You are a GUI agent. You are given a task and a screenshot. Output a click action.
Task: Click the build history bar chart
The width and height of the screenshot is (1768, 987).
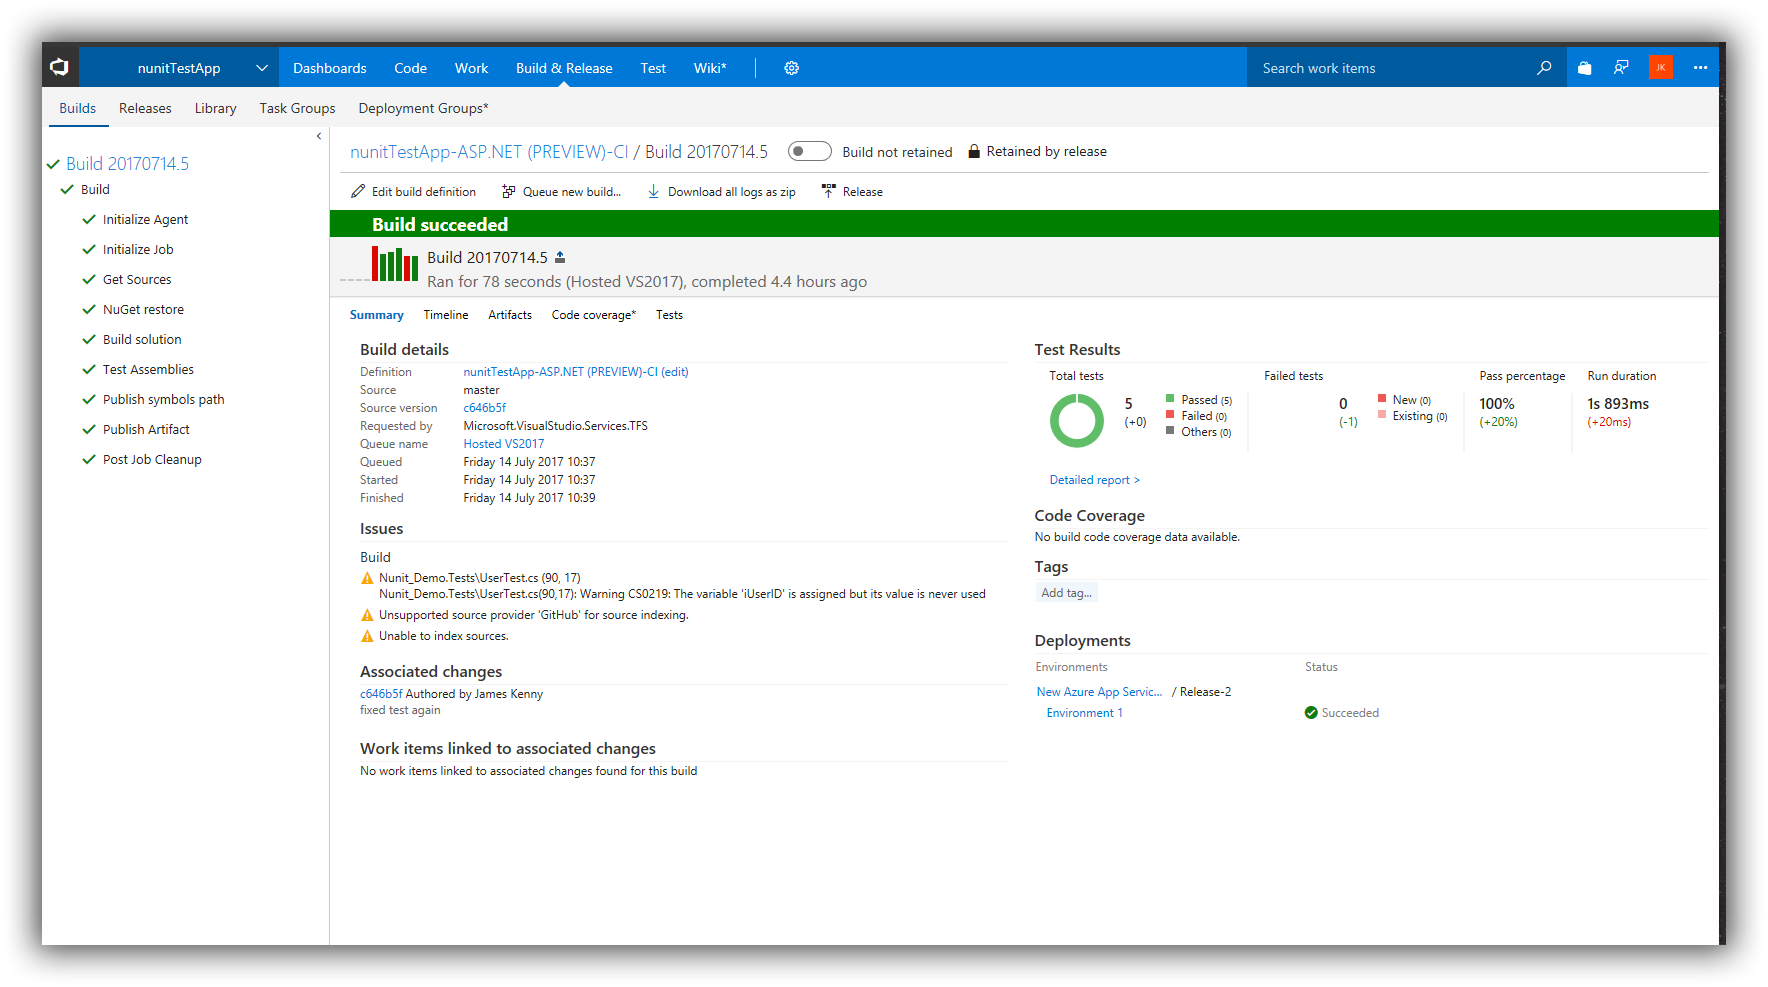395,264
